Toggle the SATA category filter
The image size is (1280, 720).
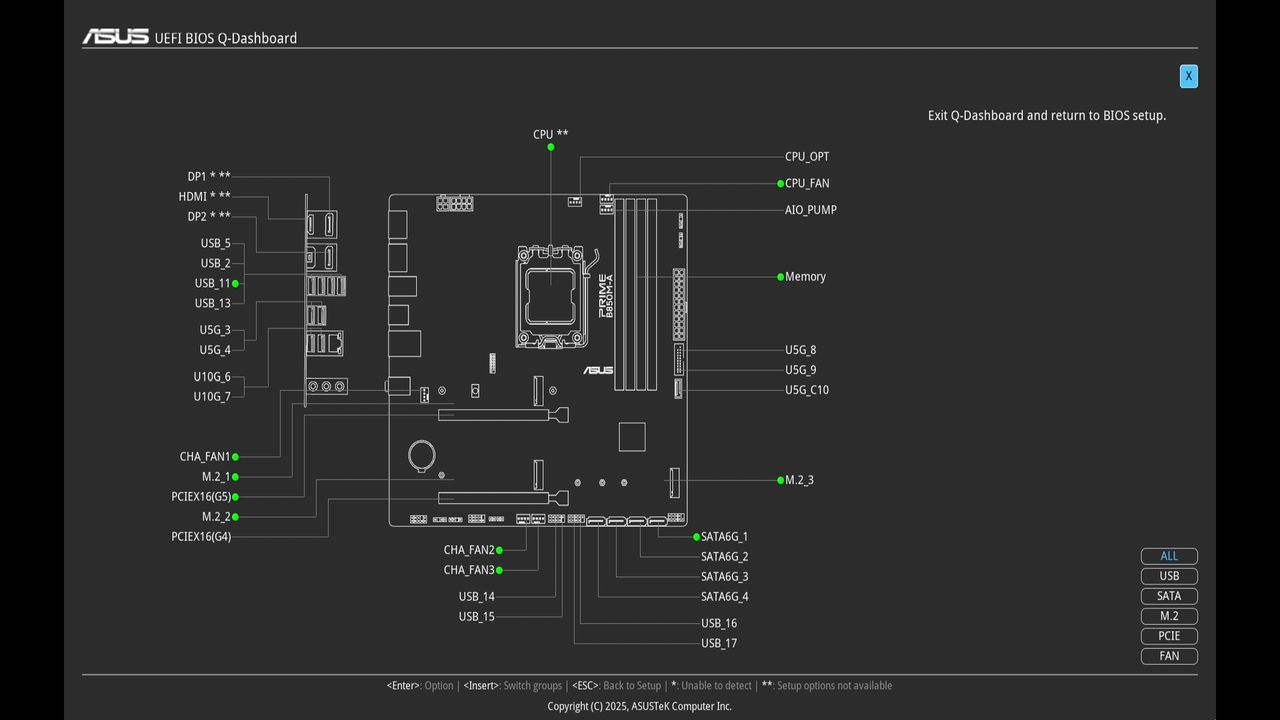coord(1169,596)
